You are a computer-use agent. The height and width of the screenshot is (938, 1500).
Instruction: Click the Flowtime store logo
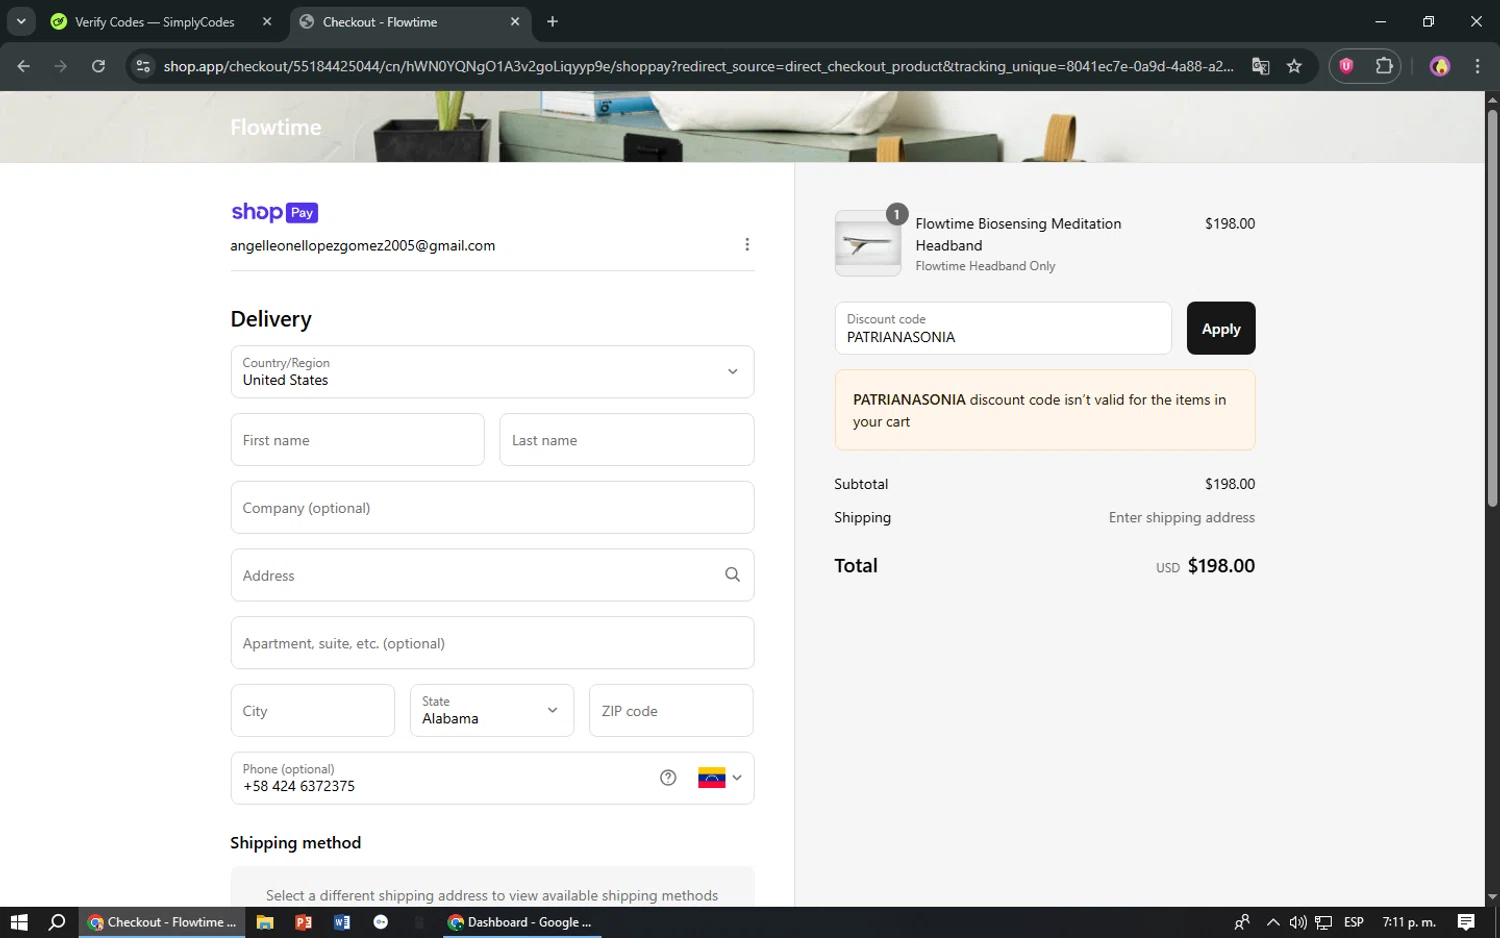point(276,127)
